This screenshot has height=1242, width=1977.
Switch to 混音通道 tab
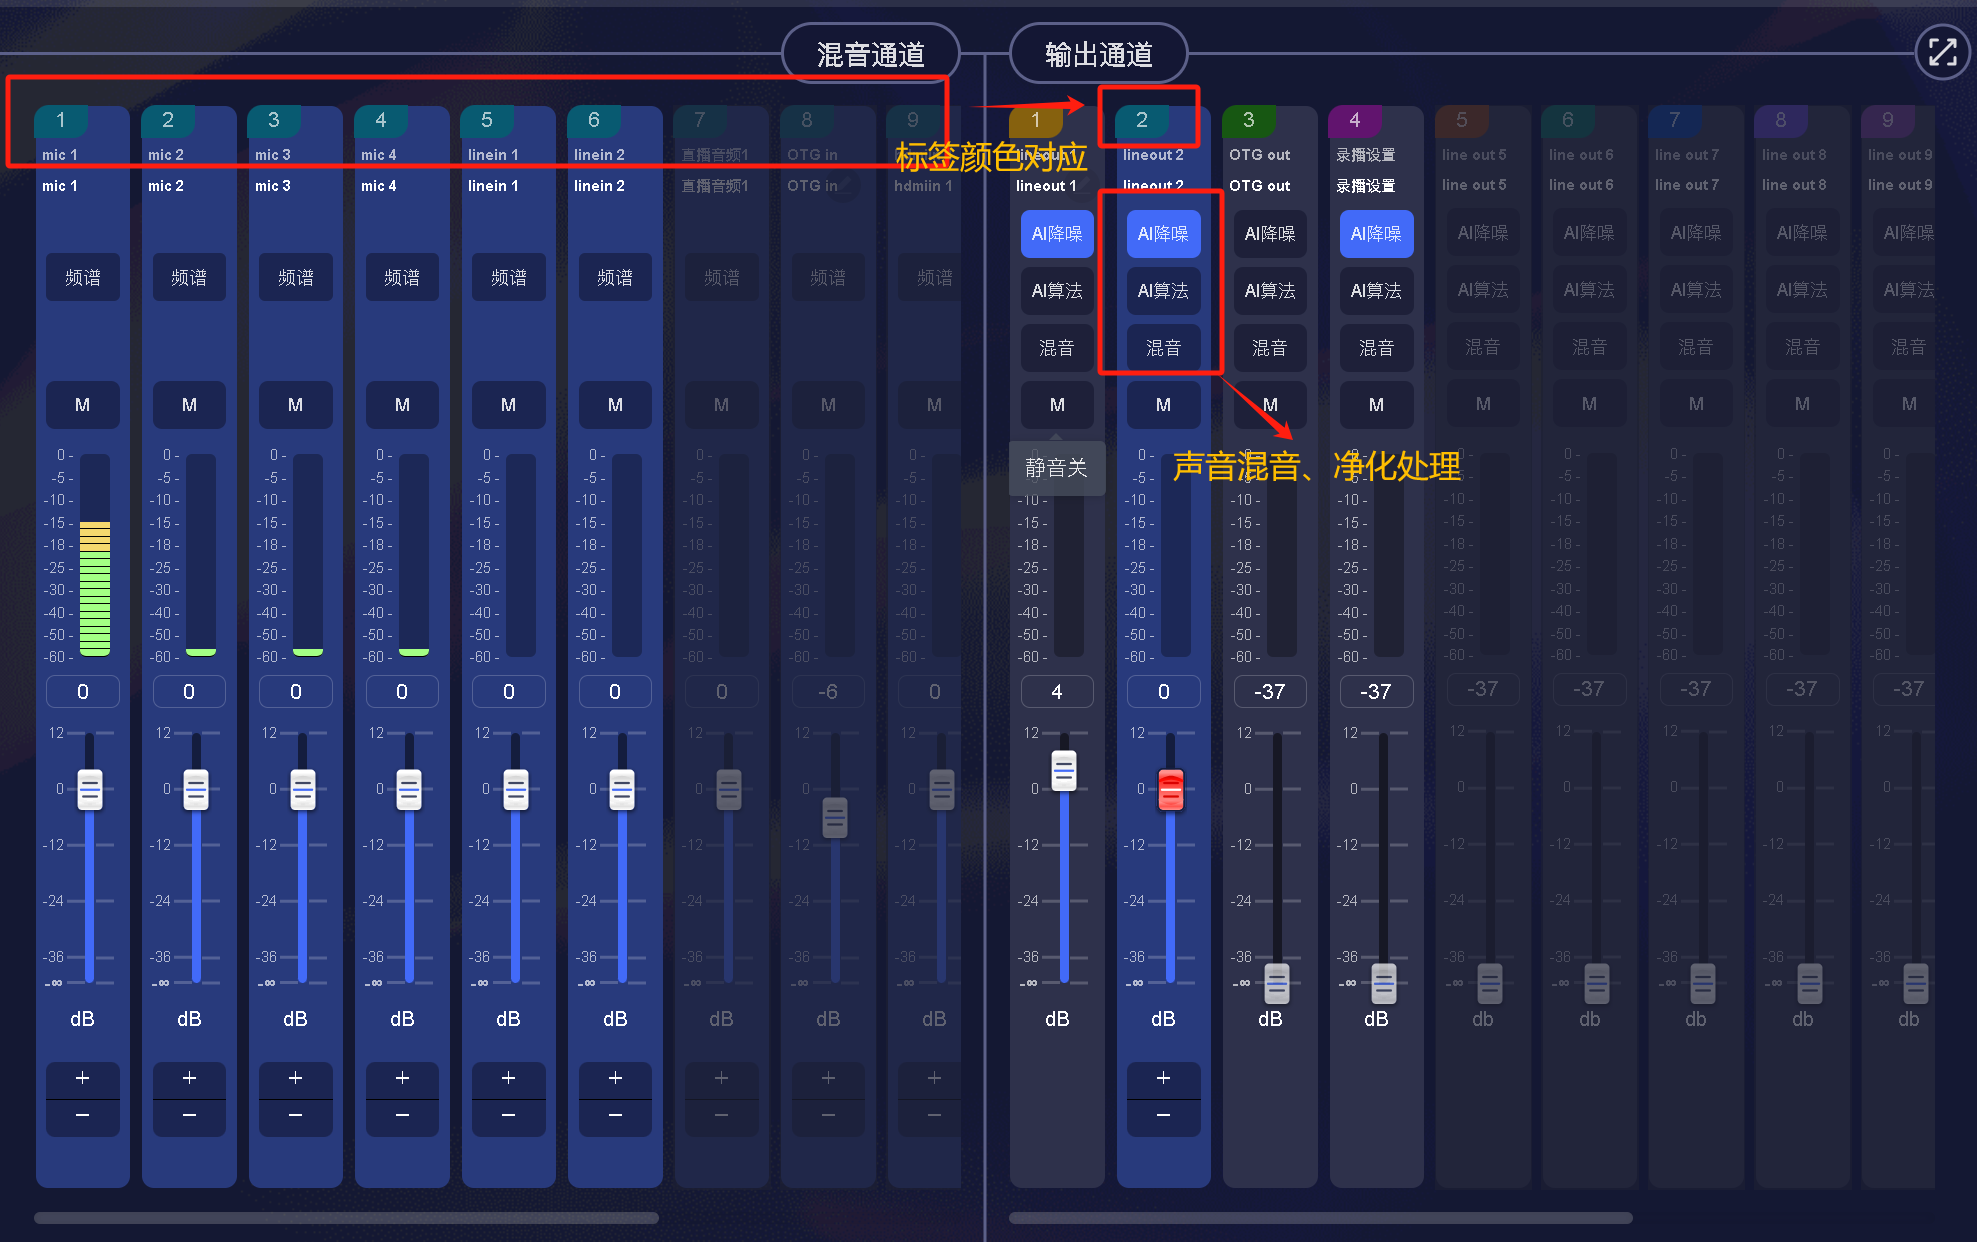pyautogui.click(x=870, y=54)
